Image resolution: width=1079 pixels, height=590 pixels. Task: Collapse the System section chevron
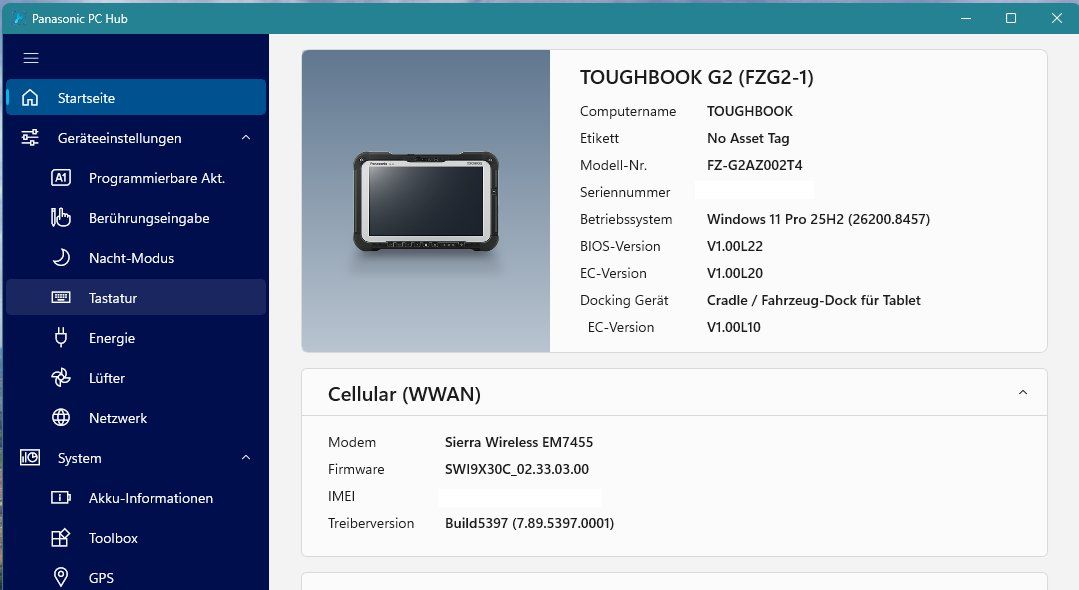coord(246,457)
